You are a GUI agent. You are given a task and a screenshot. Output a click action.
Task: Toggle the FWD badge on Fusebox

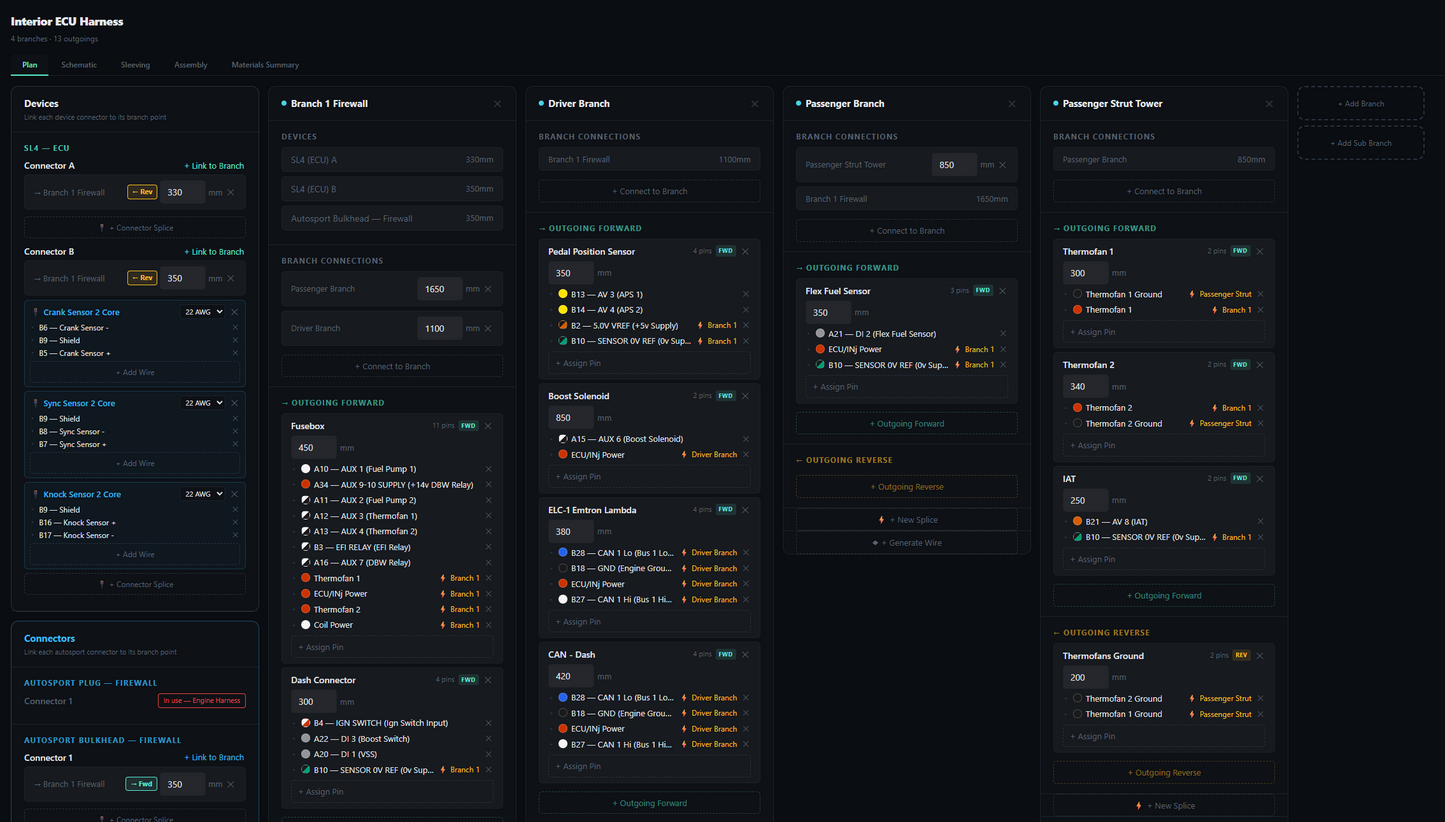[468, 426]
